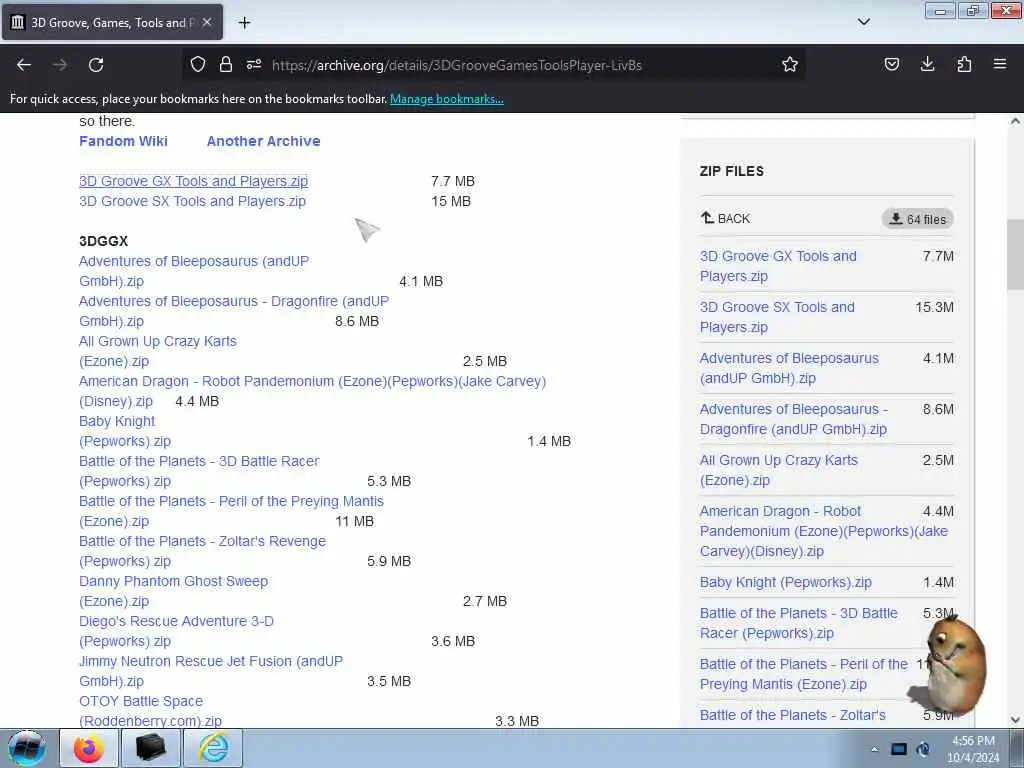Bookmark this page with the star icon
The width and height of the screenshot is (1024, 768).
tap(790, 64)
